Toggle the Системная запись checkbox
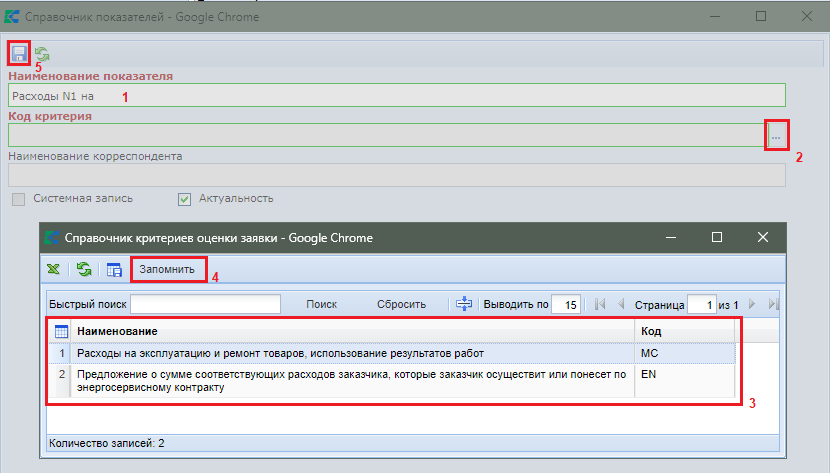 point(19,198)
